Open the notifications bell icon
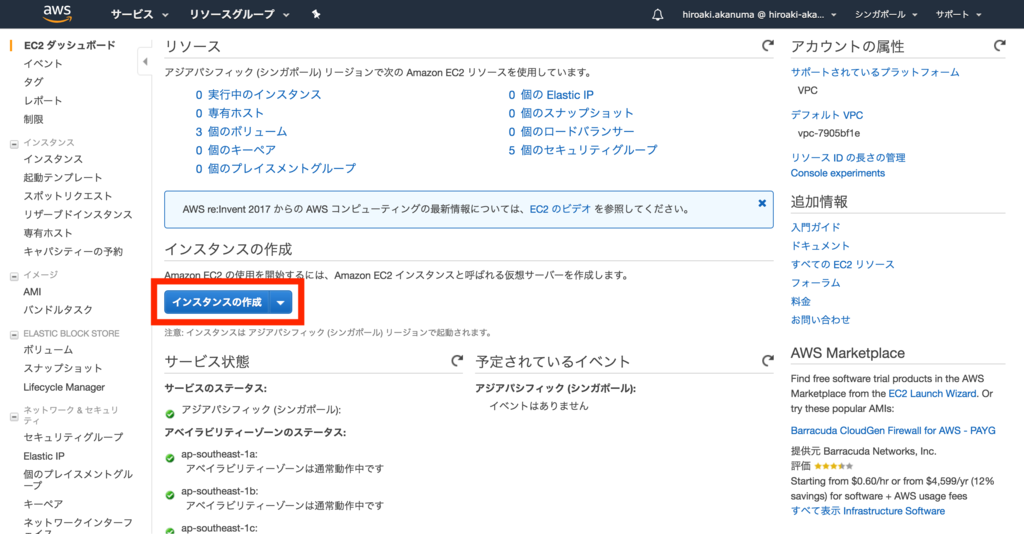This screenshot has height=534, width=1024. point(658,14)
